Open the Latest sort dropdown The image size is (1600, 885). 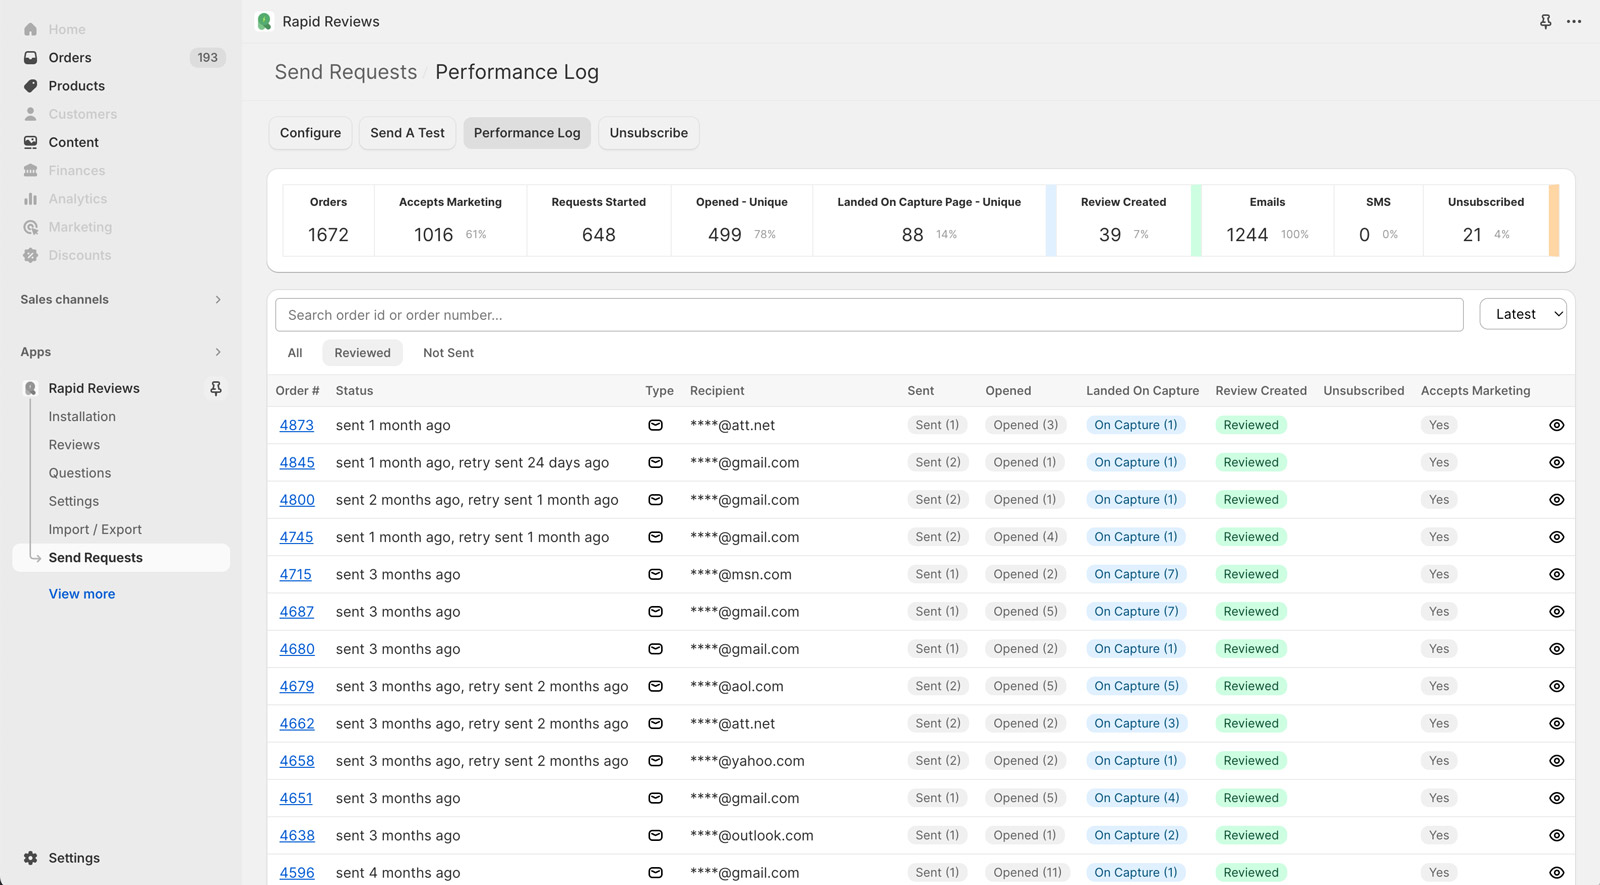1522,314
